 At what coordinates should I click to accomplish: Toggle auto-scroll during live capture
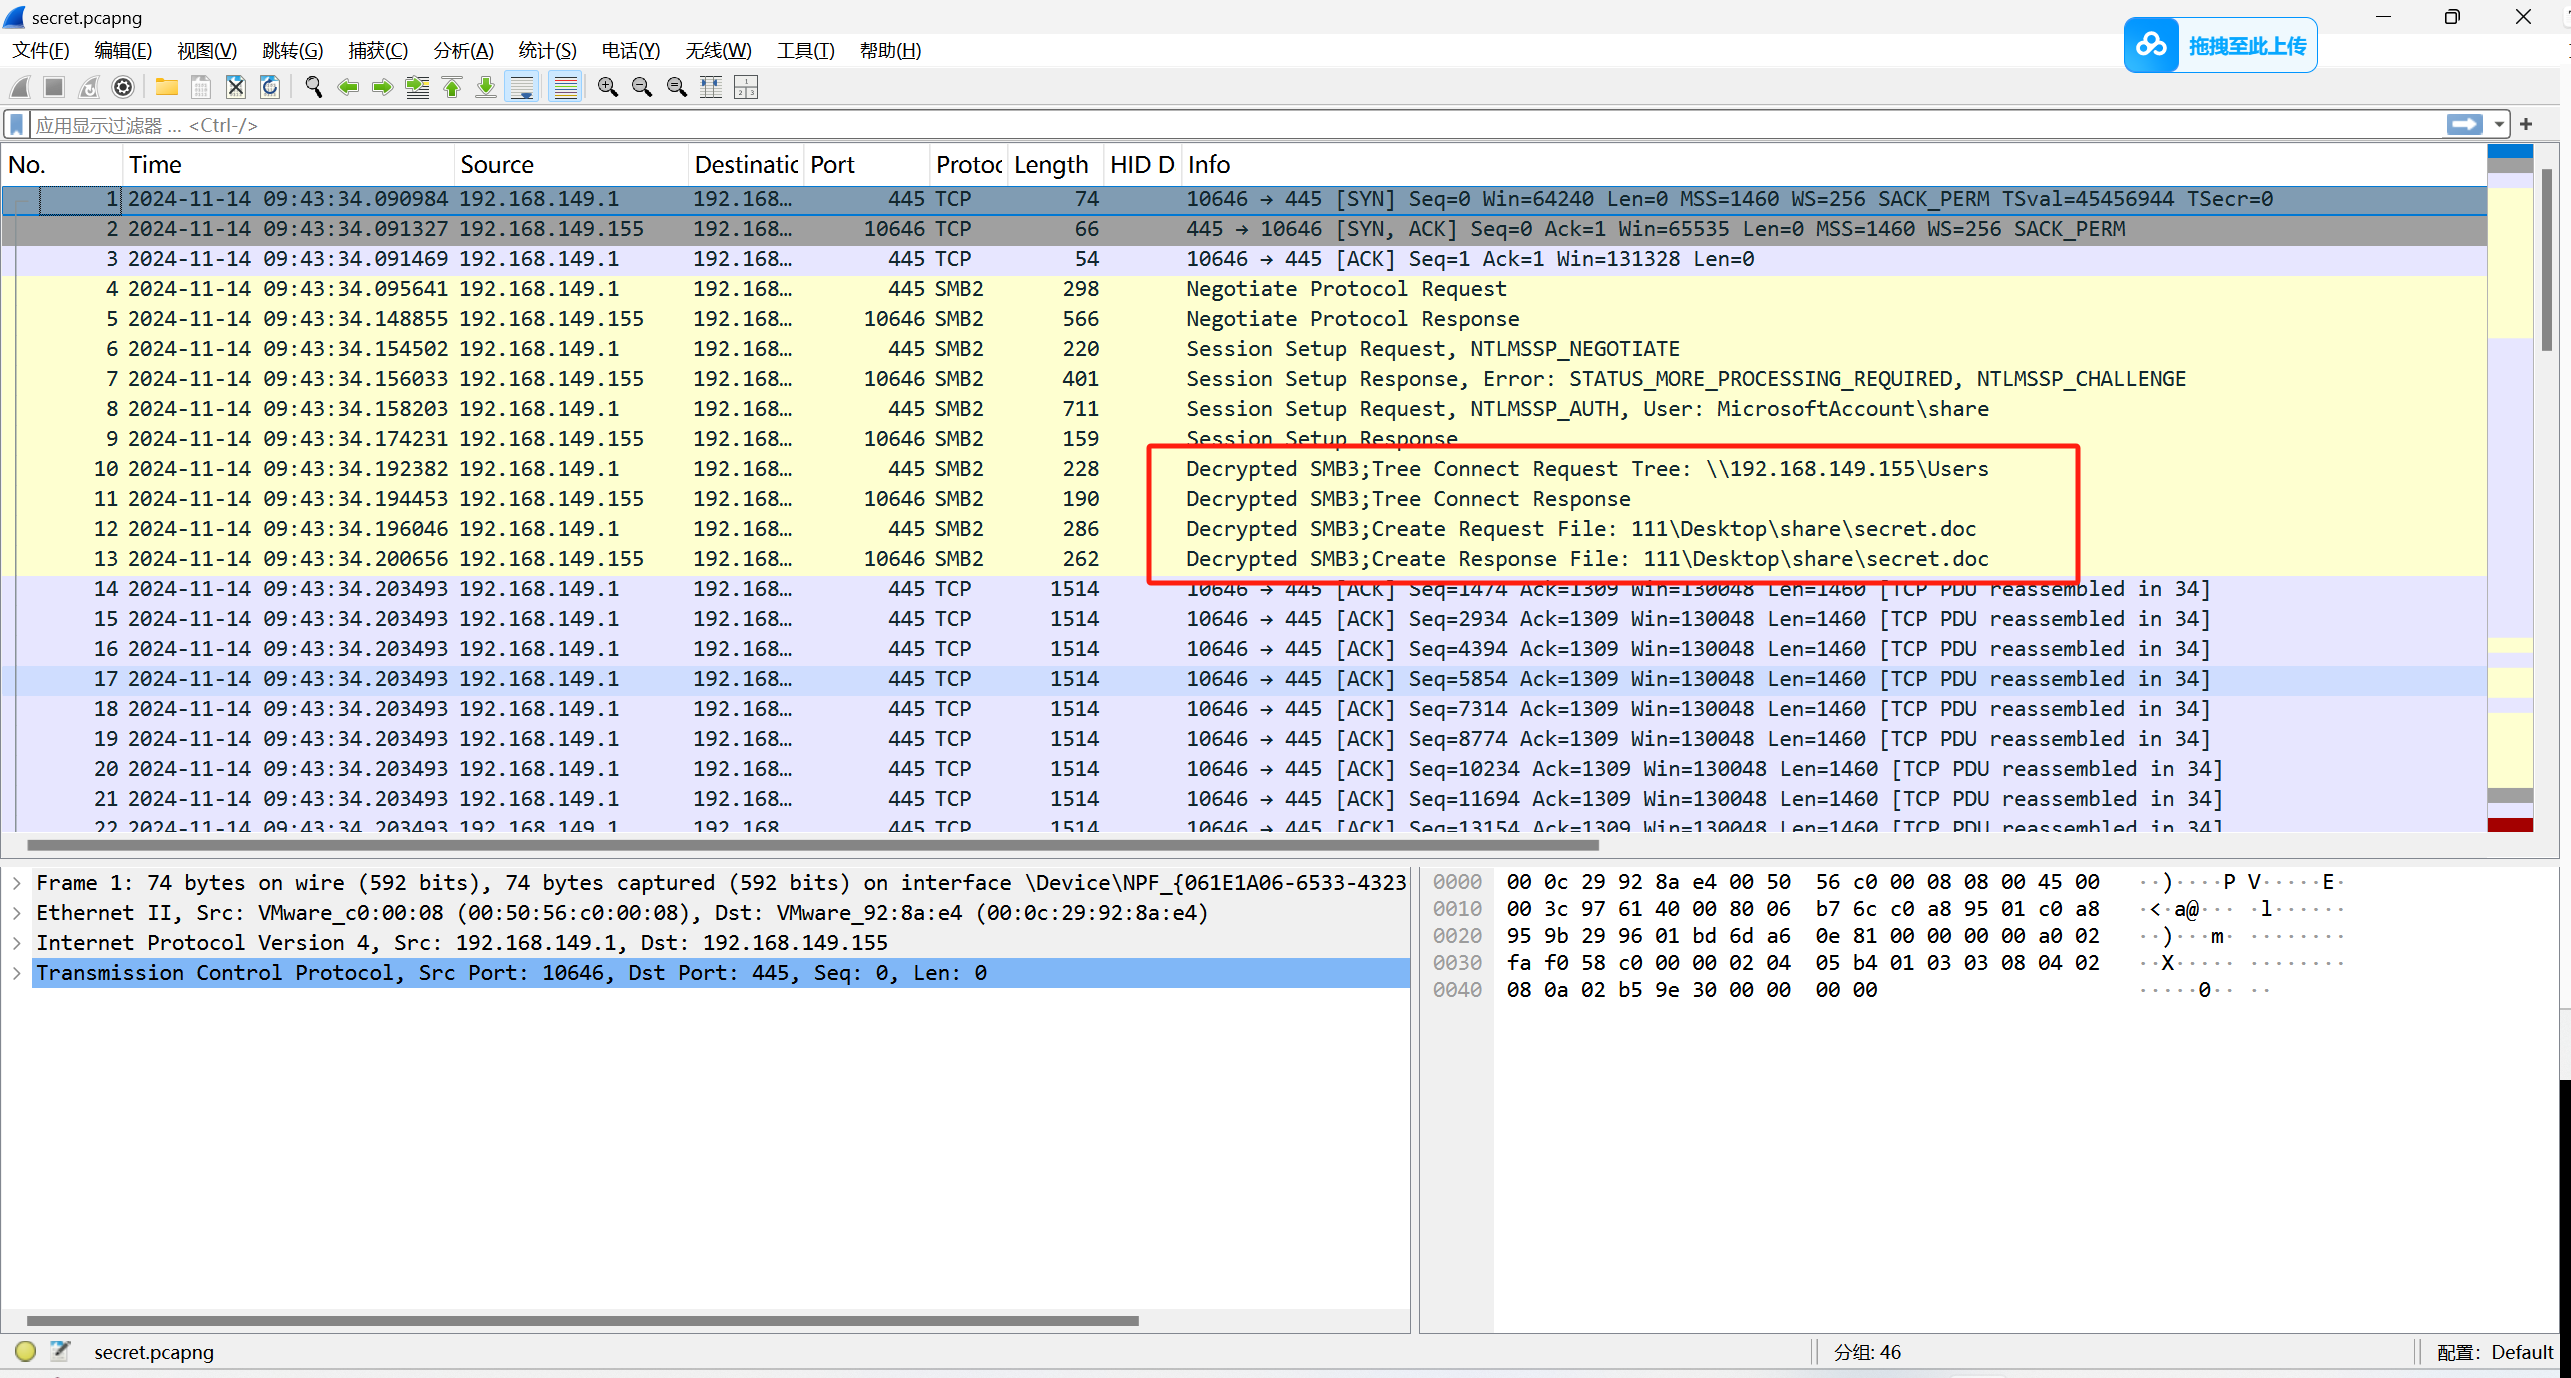522,88
